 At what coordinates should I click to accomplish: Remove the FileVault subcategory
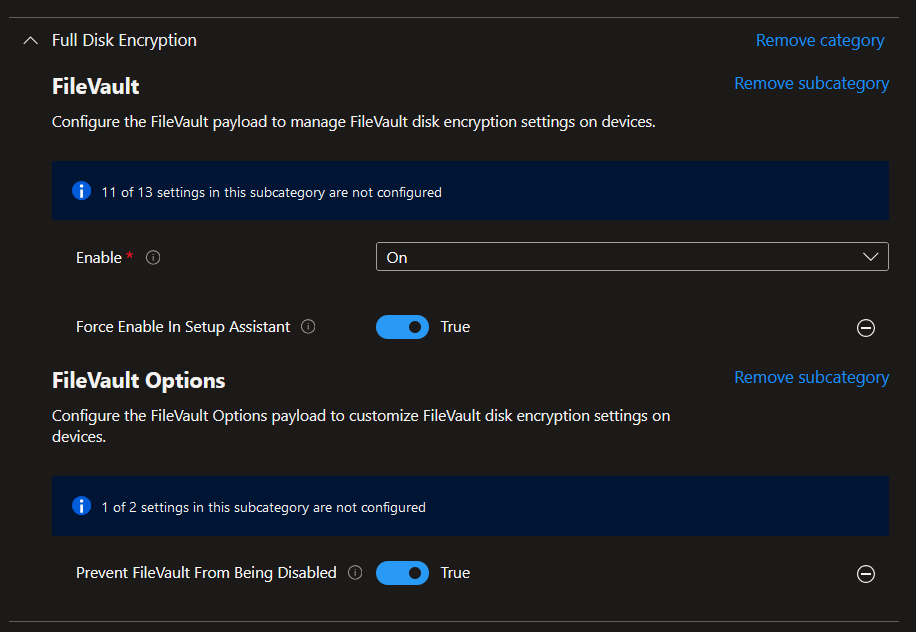point(811,84)
